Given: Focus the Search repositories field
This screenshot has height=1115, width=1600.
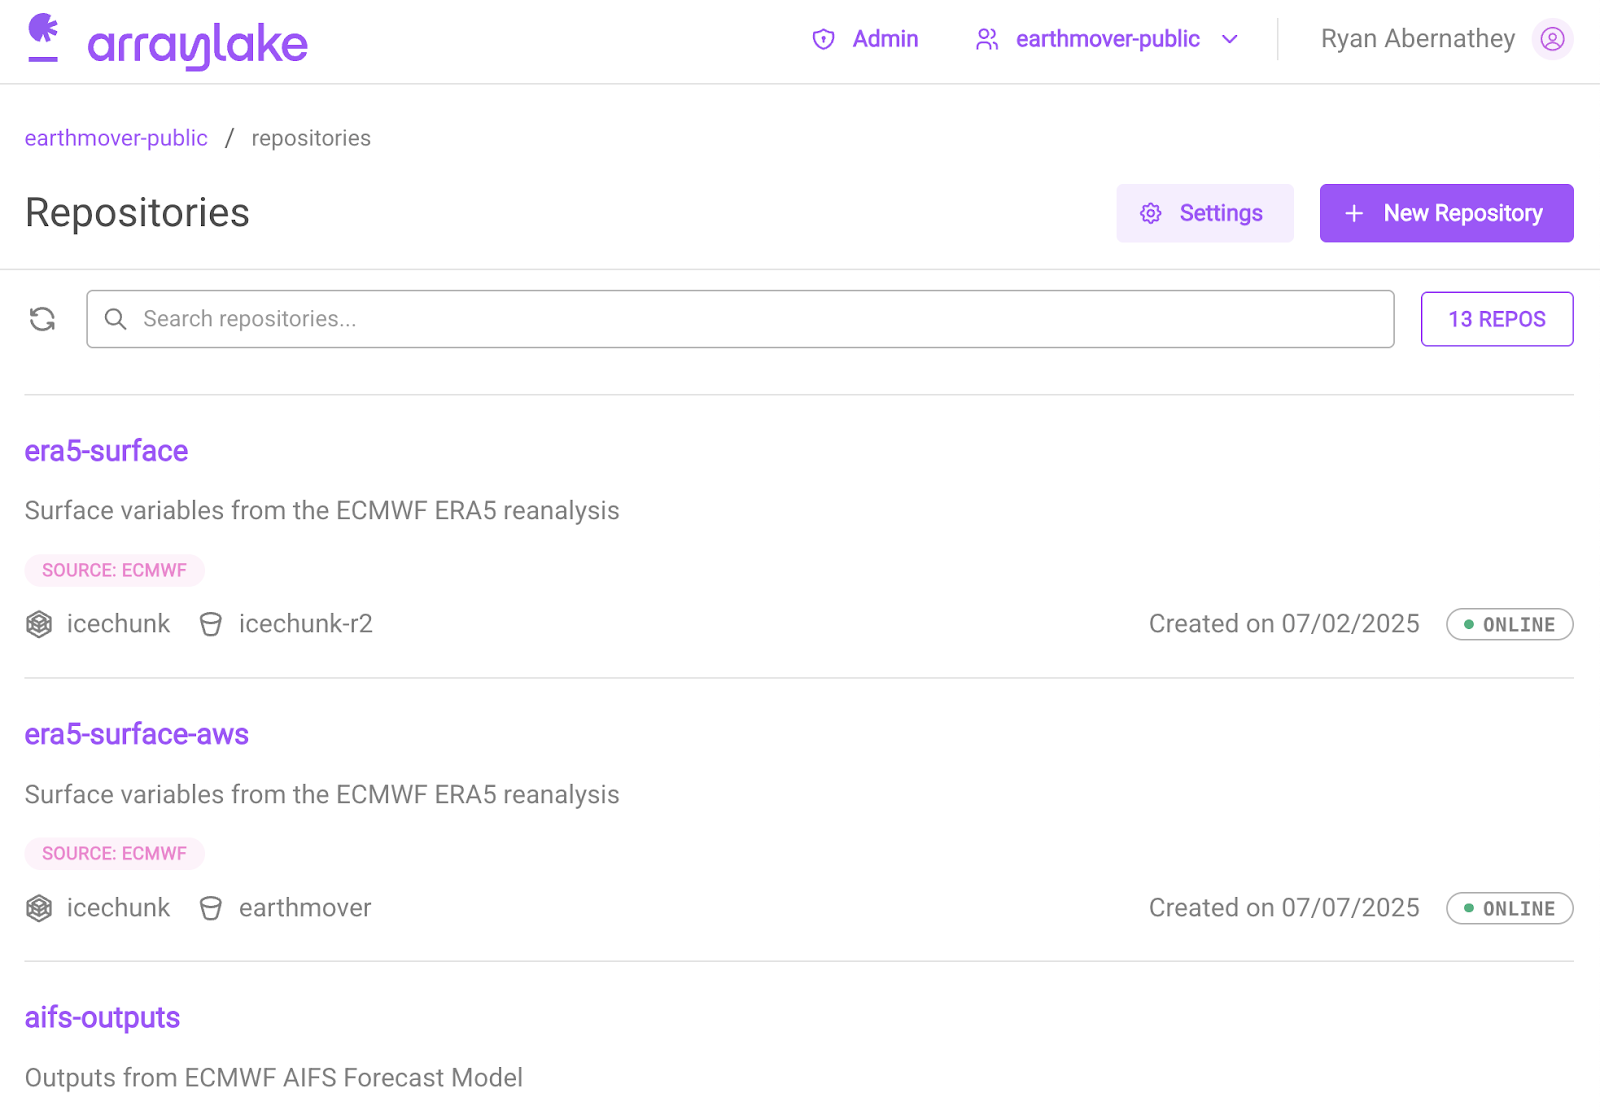Looking at the screenshot, I should (x=740, y=319).
